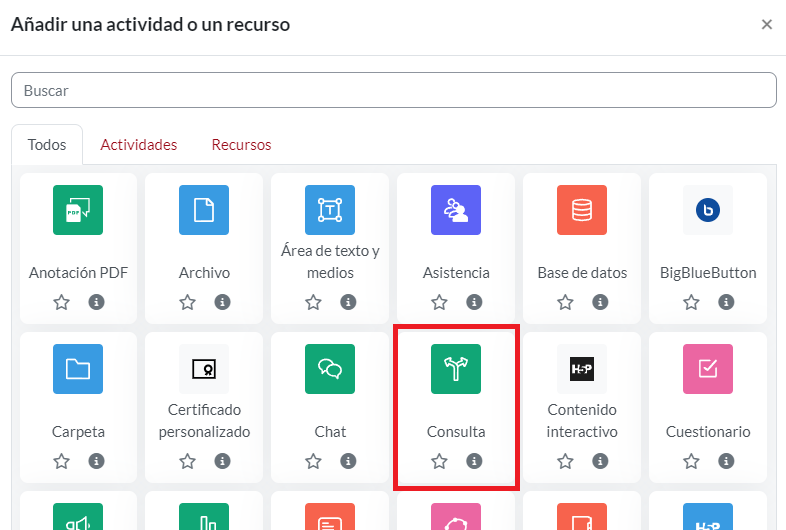Viewport: 786px width, 530px height.
Task: View info for Carpeta
Action: (96, 460)
